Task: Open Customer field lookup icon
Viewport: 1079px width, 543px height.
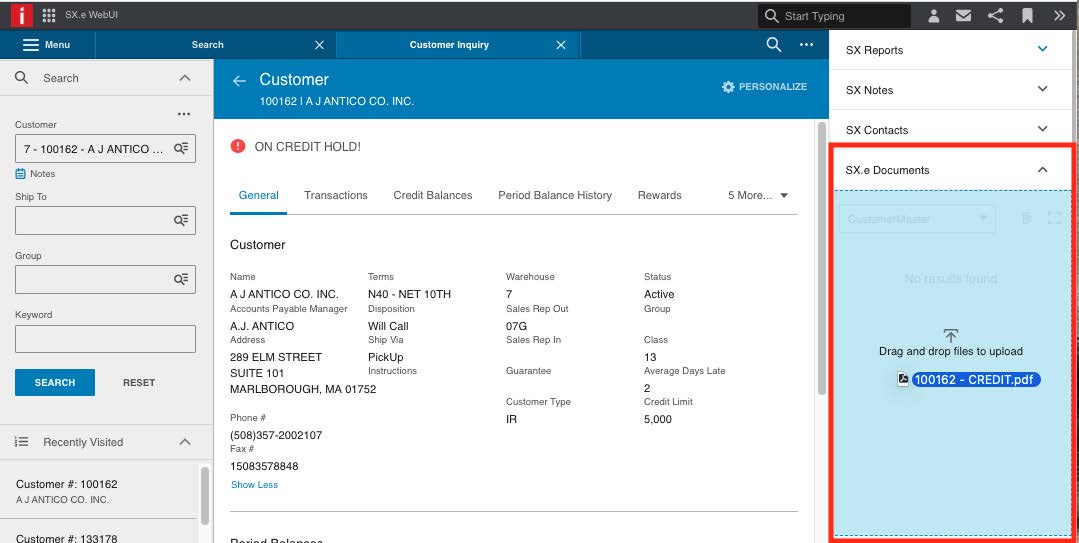Action: pyautogui.click(x=181, y=149)
